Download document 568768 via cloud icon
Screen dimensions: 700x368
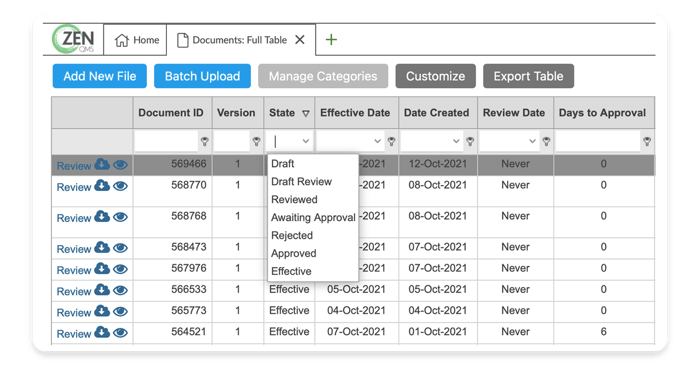click(x=102, y=216)
